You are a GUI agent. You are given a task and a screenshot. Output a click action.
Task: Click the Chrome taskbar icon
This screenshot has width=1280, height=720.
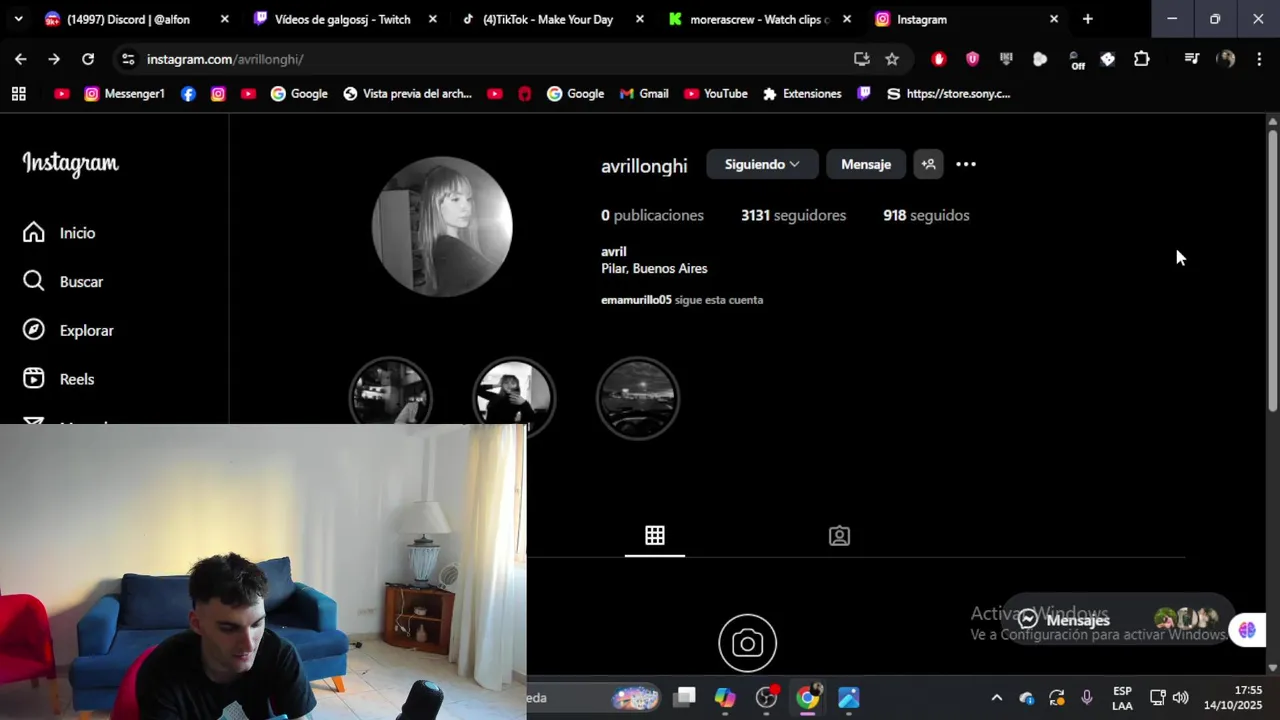pyautogui.click(x=807, y=697)
